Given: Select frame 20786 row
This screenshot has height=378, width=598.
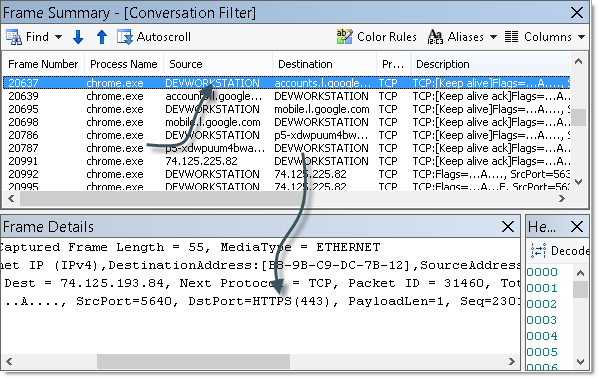Looking at the screenshot, I should 287,135.
